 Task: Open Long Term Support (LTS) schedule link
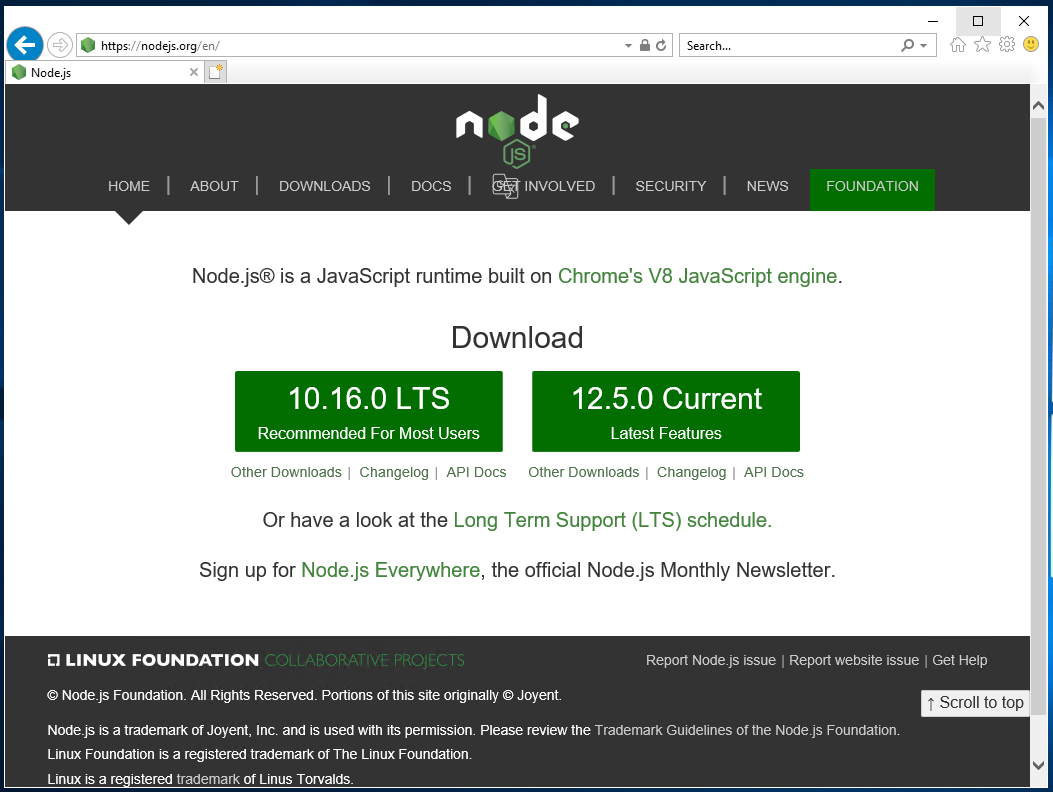click(612, 520)
